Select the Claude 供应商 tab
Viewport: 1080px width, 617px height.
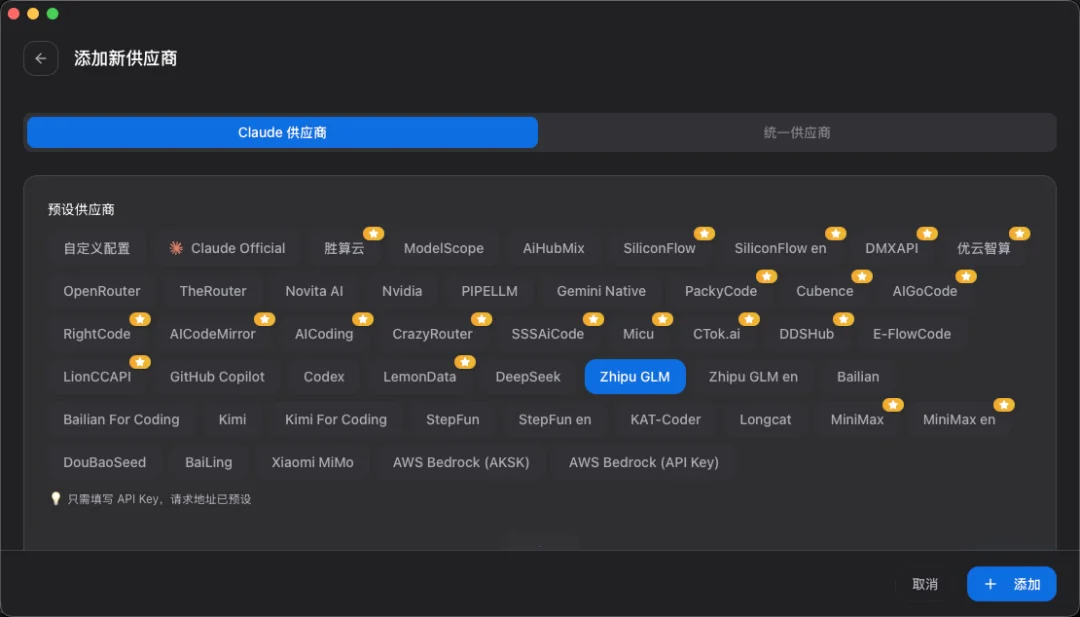[x=281, y=132]
